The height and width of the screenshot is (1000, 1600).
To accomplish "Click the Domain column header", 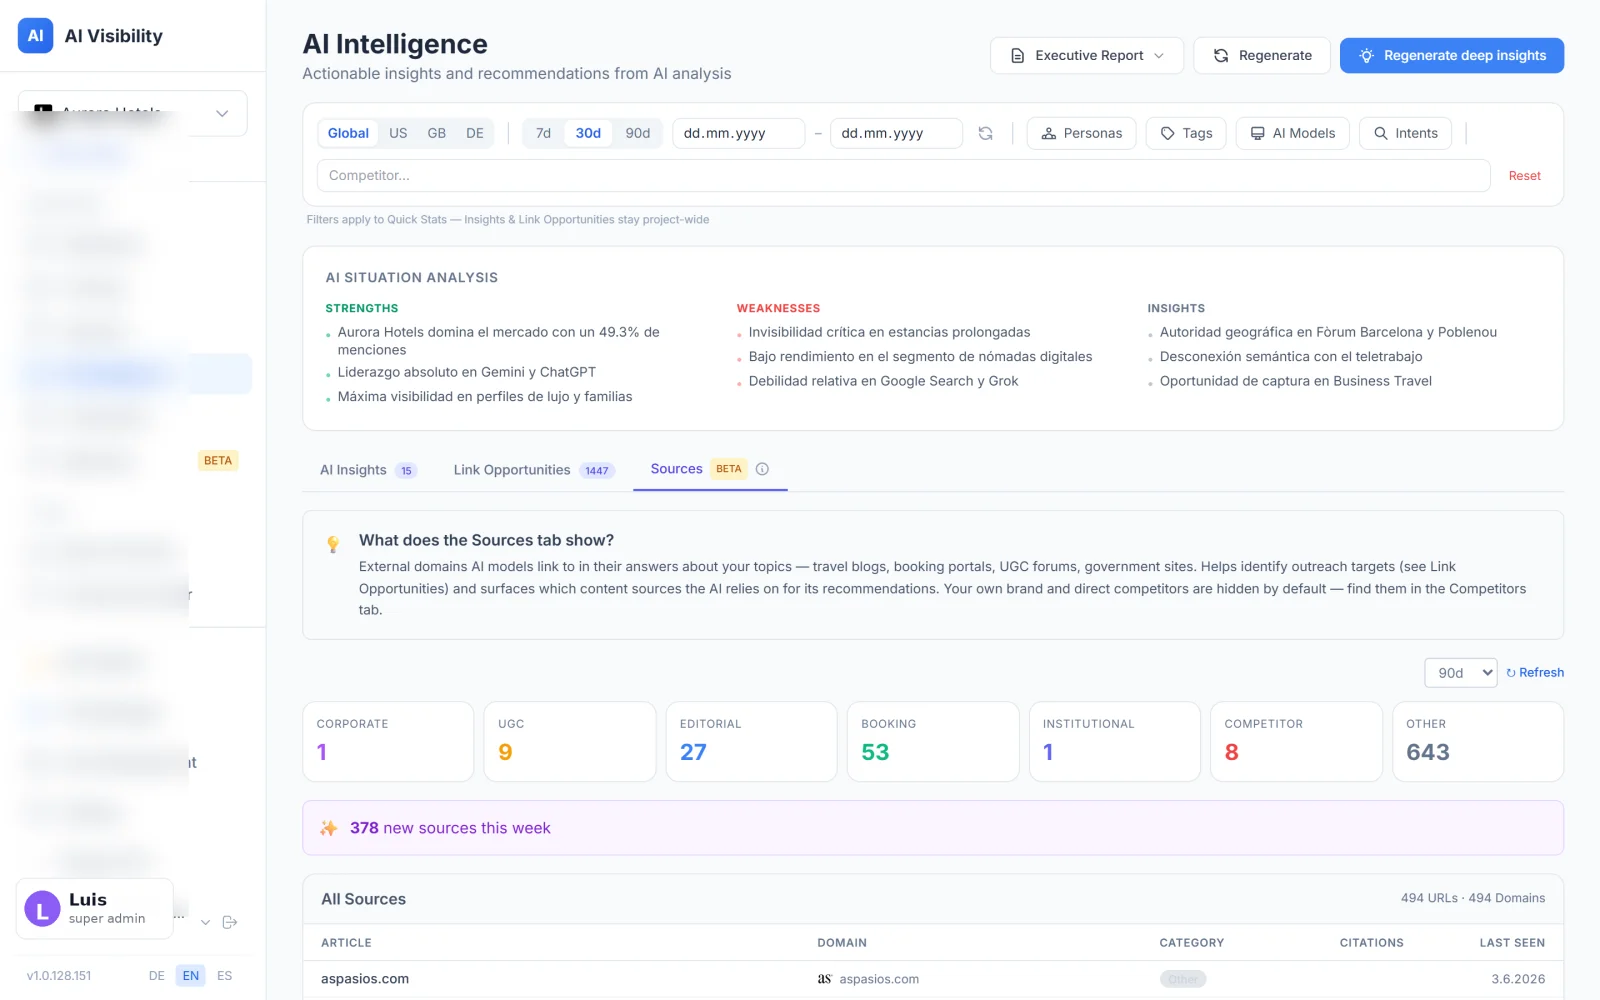I will 842,943.
